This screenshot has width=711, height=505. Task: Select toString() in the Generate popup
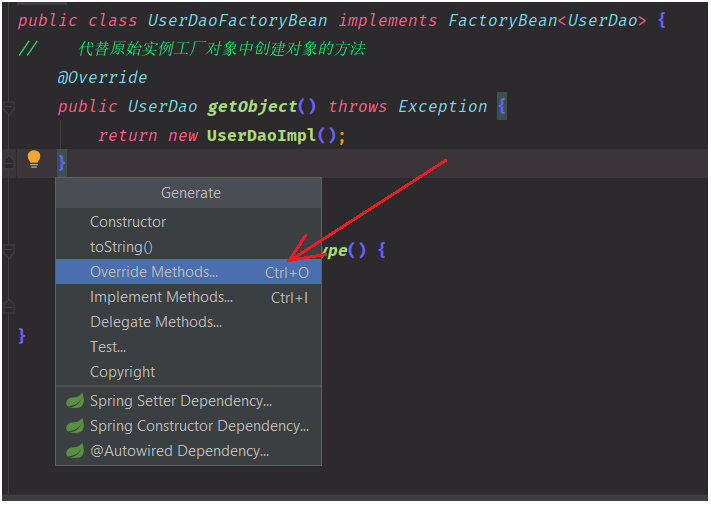[188, 247]
